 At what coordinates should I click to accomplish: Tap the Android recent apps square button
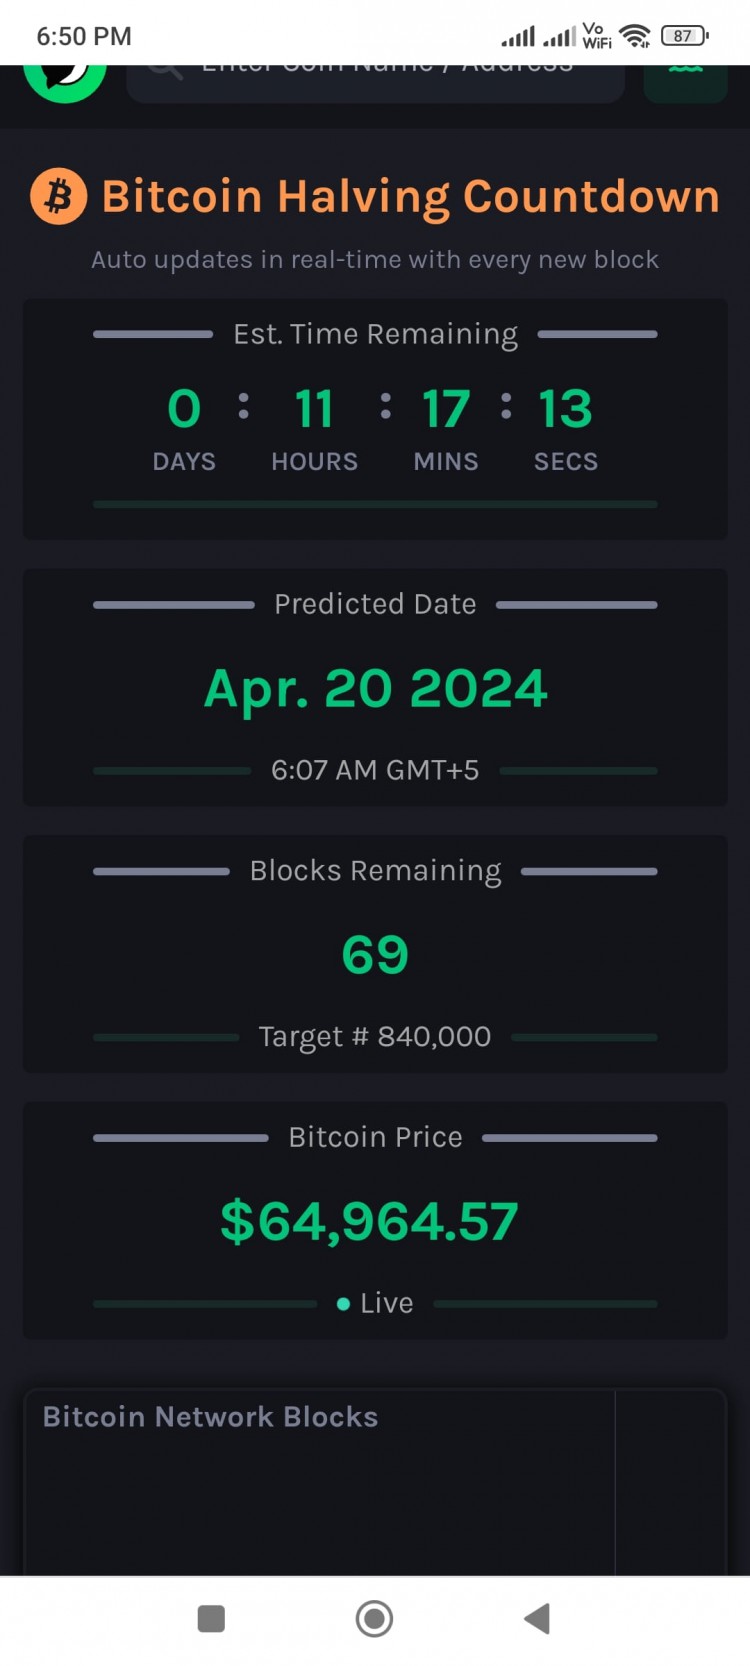click(x=211, y=1618)
